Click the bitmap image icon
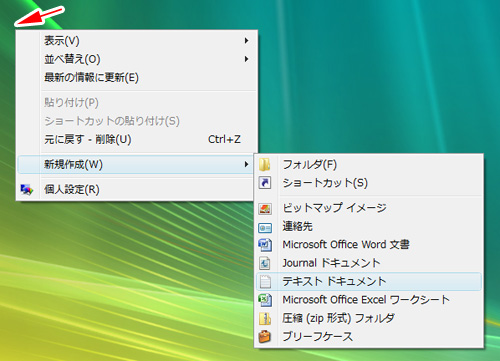500x361 pixels. coord(265,209)
